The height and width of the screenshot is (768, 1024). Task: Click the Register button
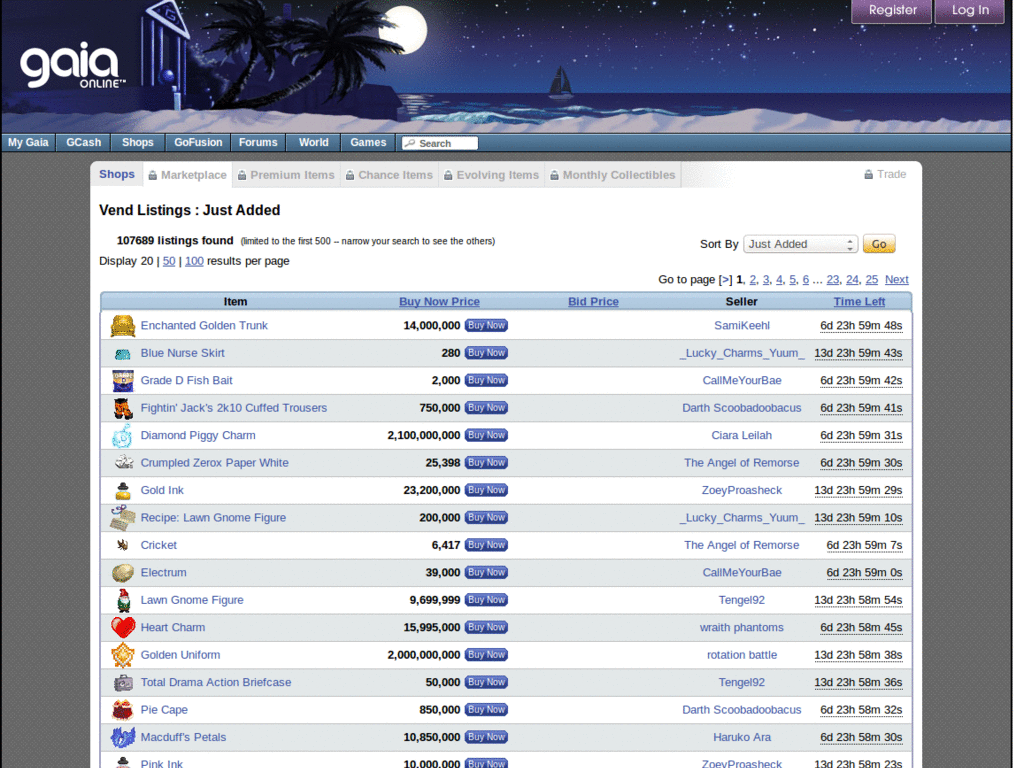click(892, 10)
